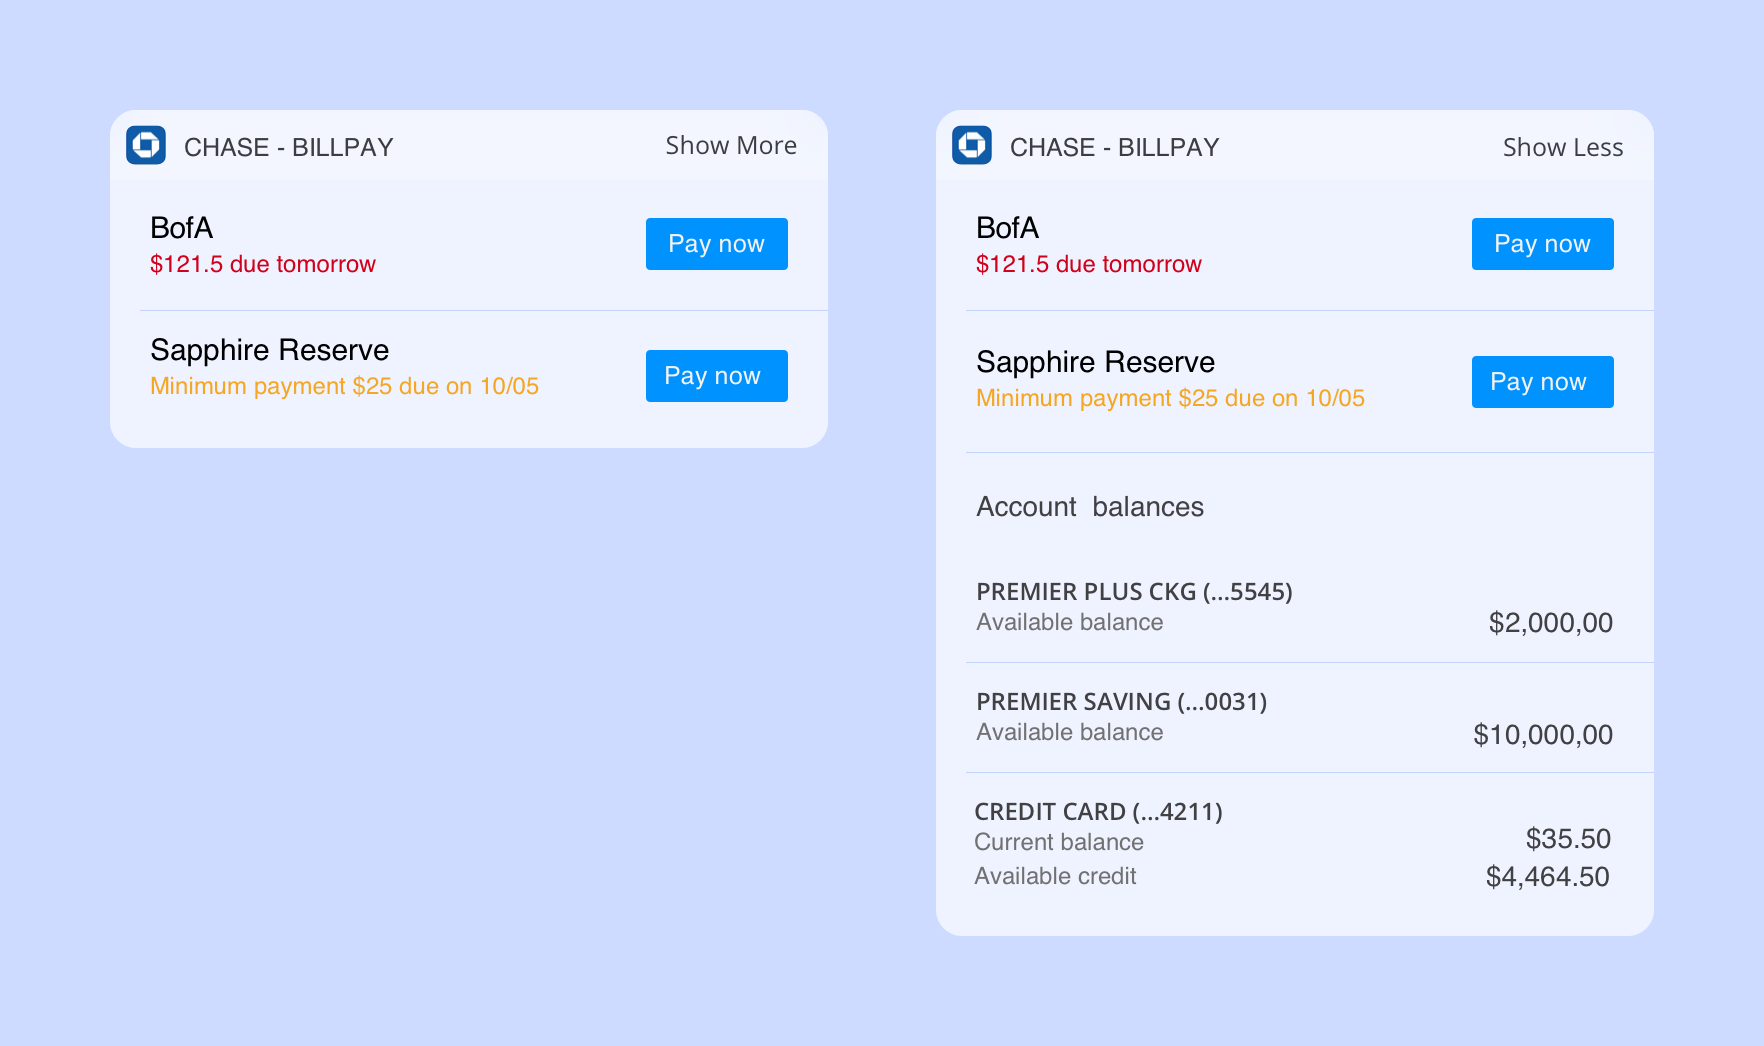This screenshot has width=1764, height=1046.
Task: Open PREMIER PLUS CKG (...5545) account
Action: coord(1134,592)
